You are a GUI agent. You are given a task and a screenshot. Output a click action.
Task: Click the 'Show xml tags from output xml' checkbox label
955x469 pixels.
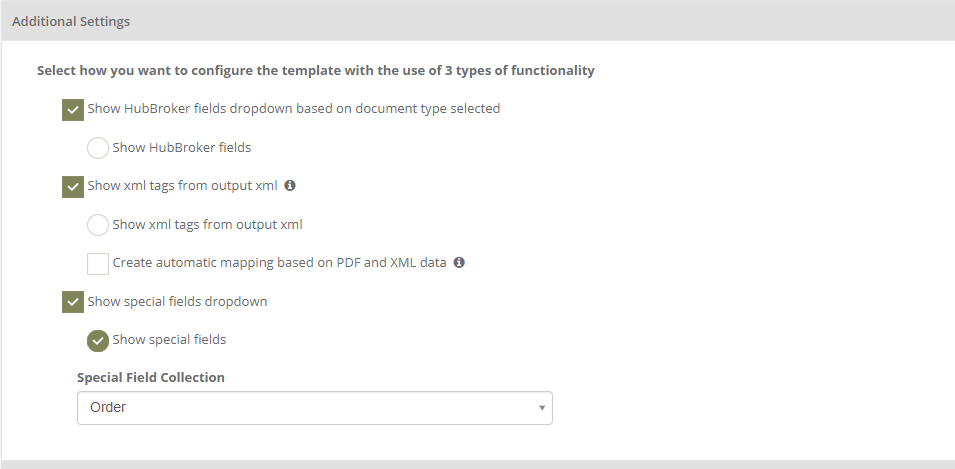tap(183, 185)
